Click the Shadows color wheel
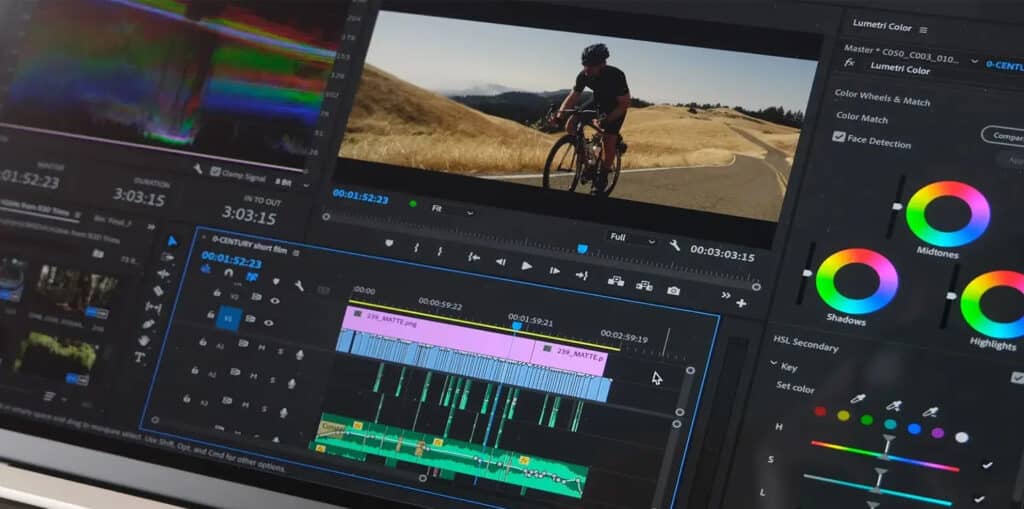1024x509 pixels. click(x=857, y=282)
